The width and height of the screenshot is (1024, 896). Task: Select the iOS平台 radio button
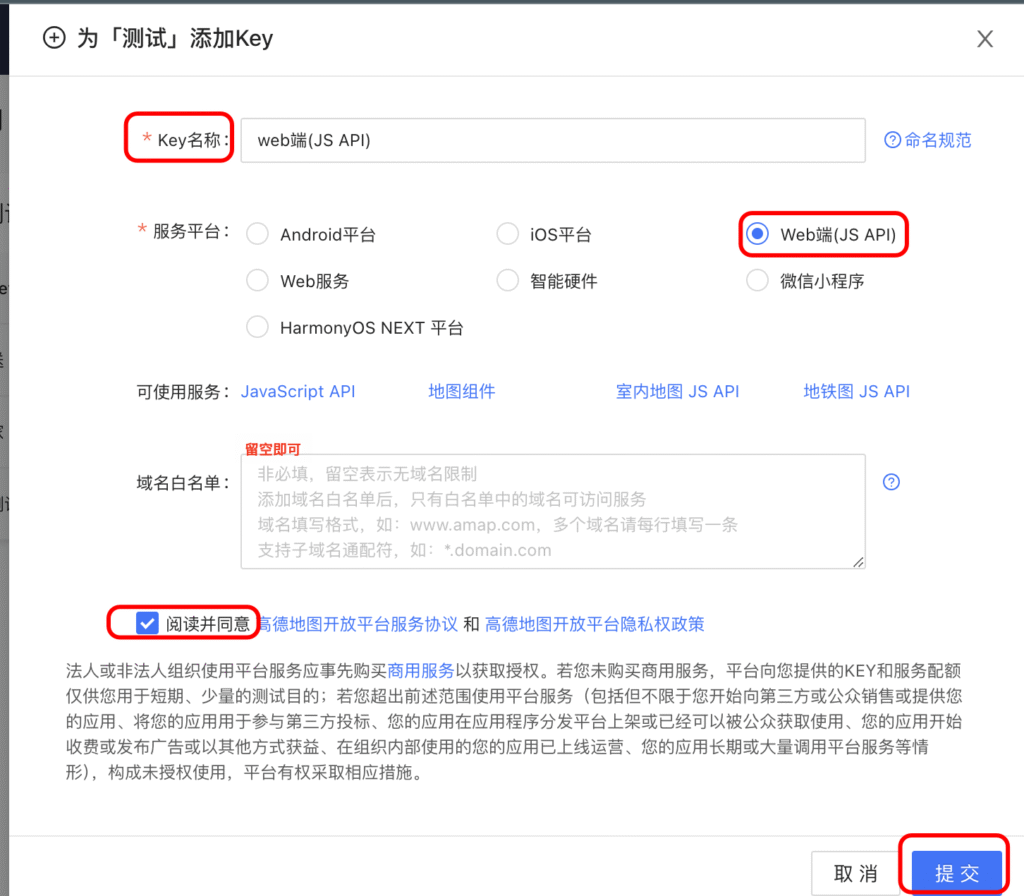507,233
